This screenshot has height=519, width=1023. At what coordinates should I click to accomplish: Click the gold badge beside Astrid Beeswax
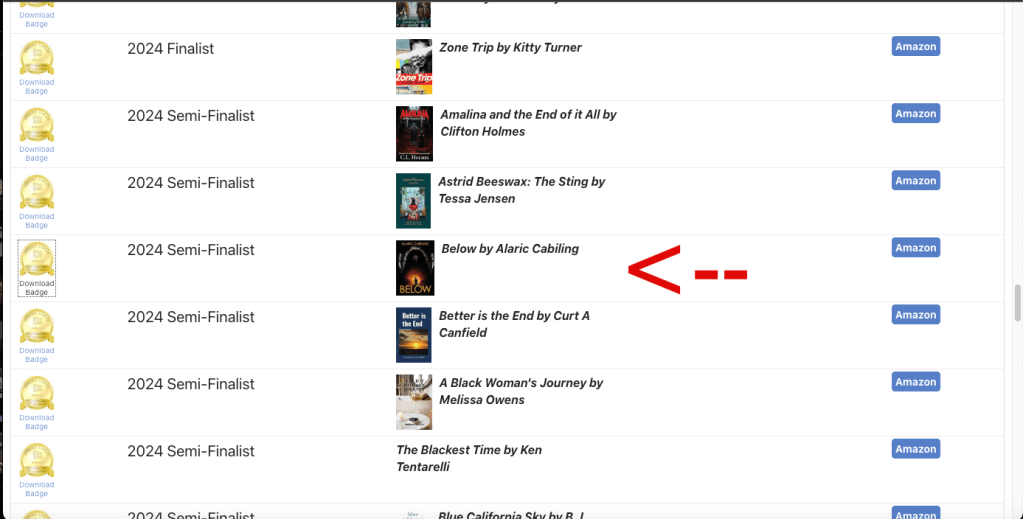click(37, 193)
